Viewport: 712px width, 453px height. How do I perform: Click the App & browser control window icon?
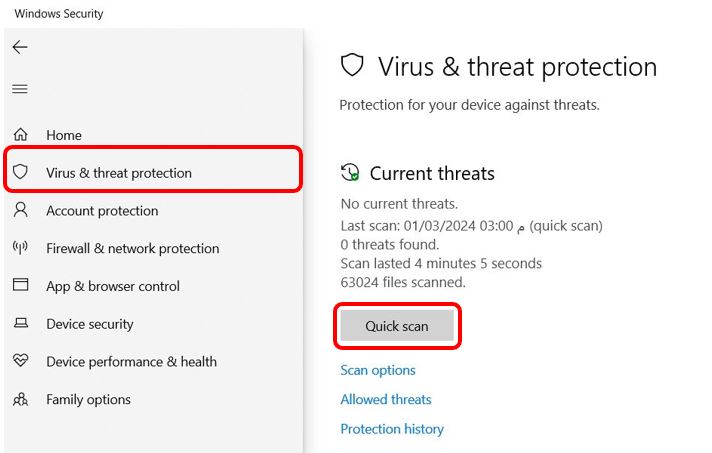pyautogui.click(x=21, y=285)
